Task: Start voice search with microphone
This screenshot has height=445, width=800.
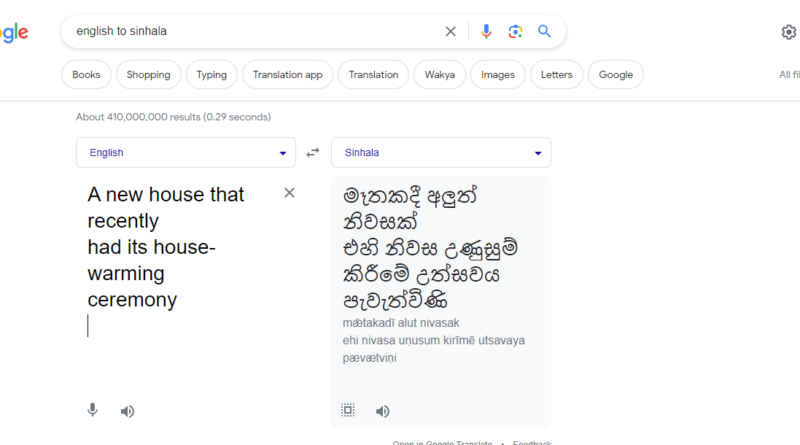Action: (x=486, y=32)
